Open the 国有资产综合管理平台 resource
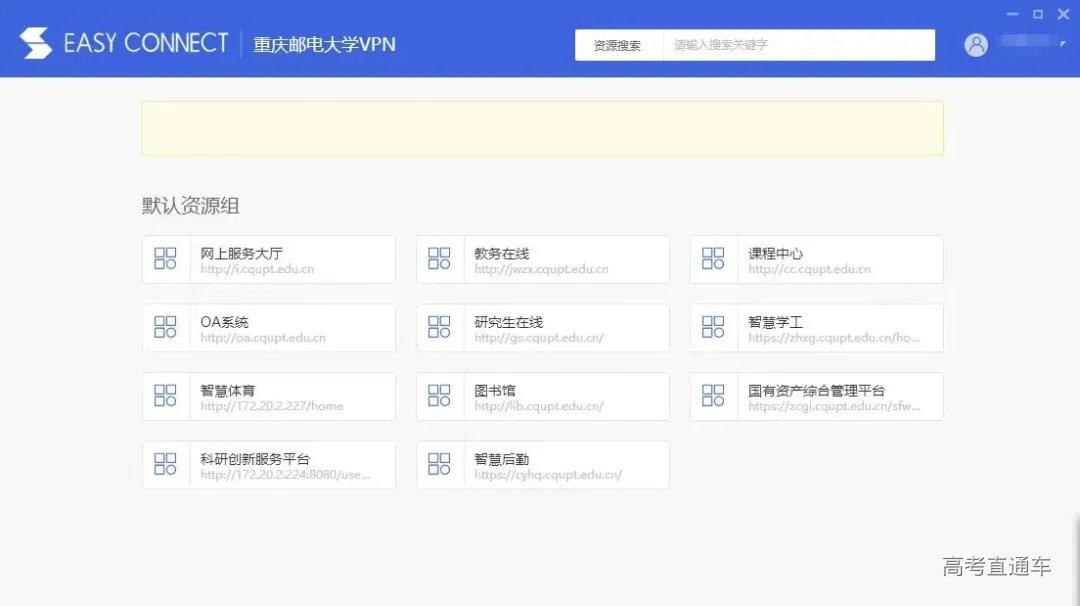The width and height of the screenshot is (1080, 606). pos(815,396)
